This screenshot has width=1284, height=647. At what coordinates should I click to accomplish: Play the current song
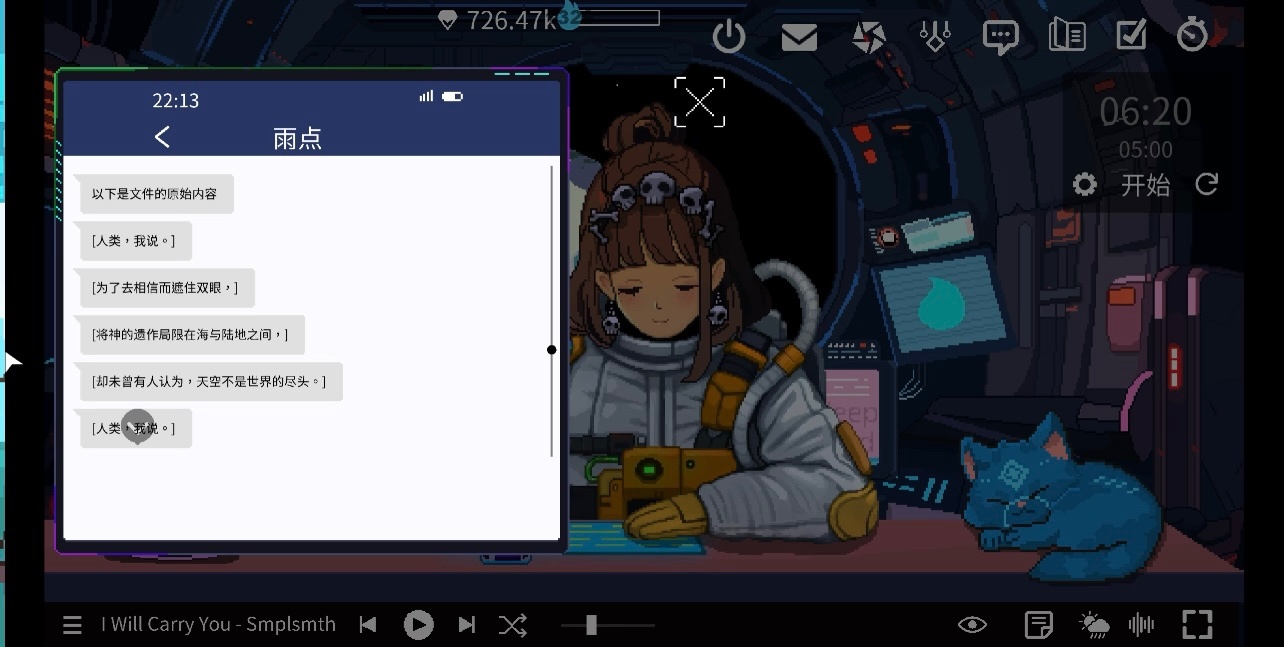point(418,625)
